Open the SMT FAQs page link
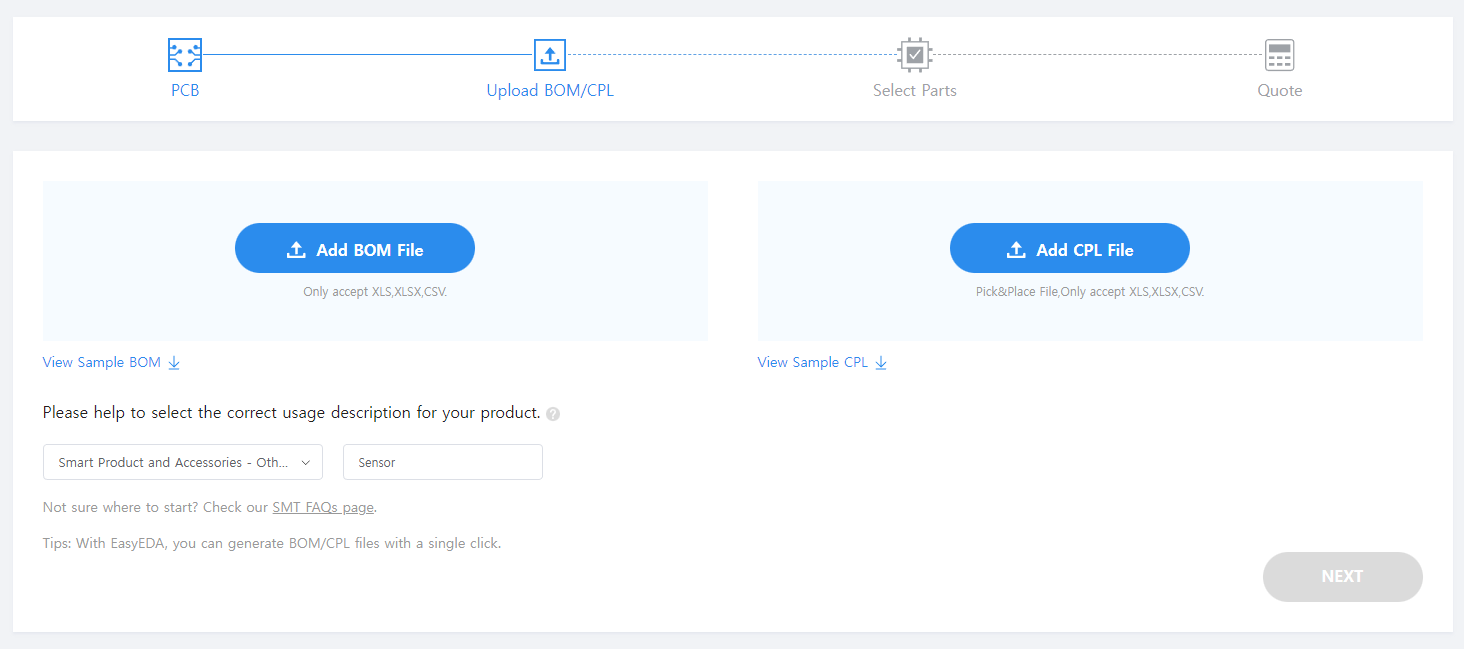This screenshot has height=649, width=1464. pyautogui.click(x=323, y=507)
